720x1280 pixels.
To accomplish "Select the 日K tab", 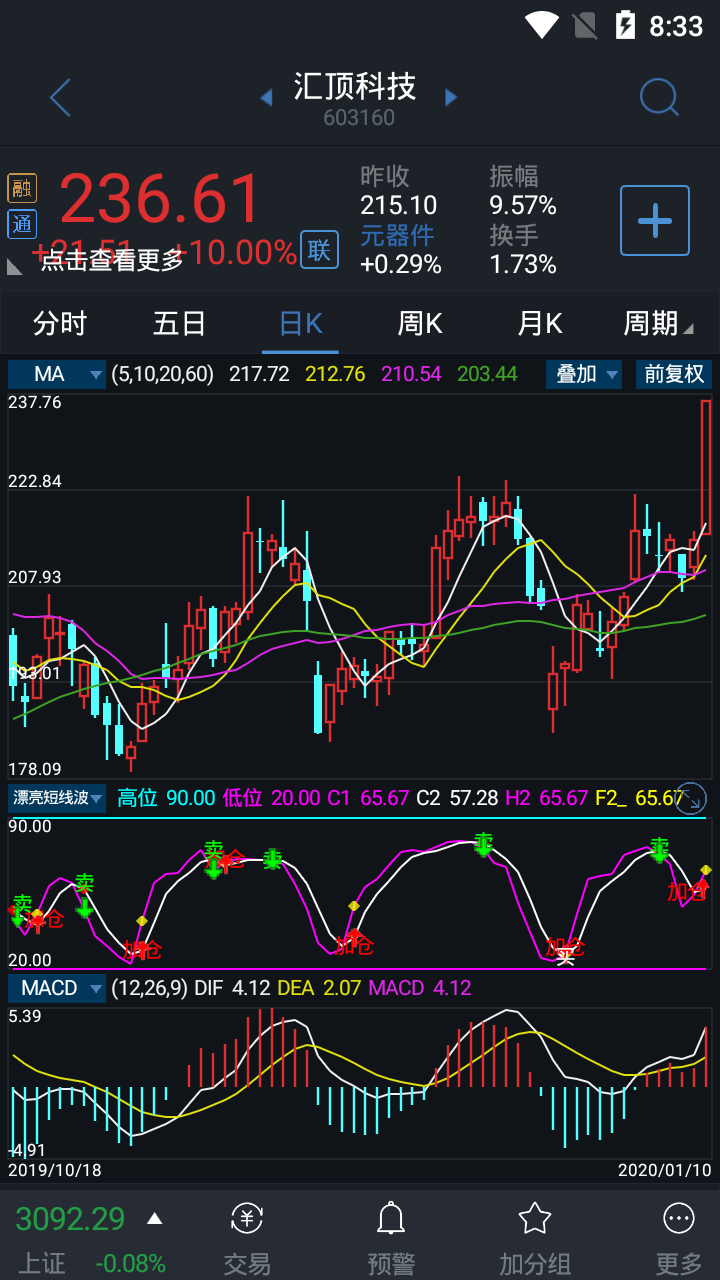I will click(x=300, y=323).
